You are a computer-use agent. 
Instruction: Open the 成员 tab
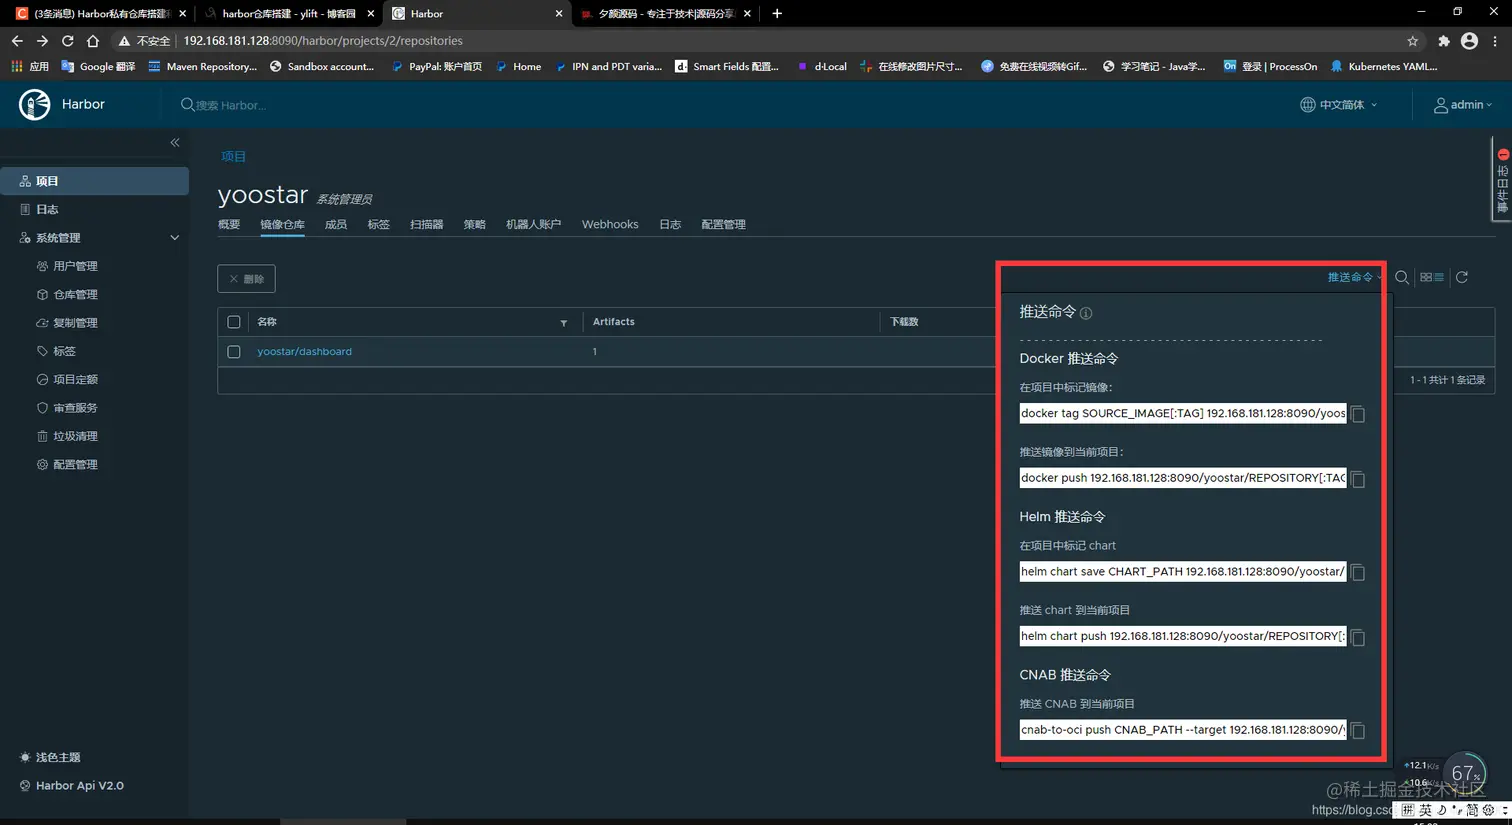point(336,224)
